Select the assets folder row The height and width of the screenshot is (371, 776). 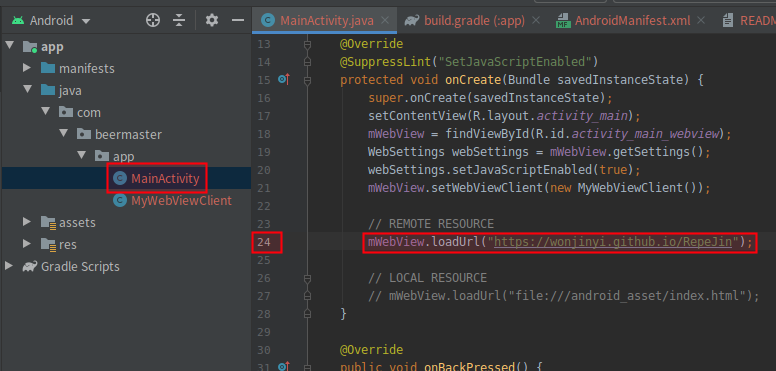126,222
